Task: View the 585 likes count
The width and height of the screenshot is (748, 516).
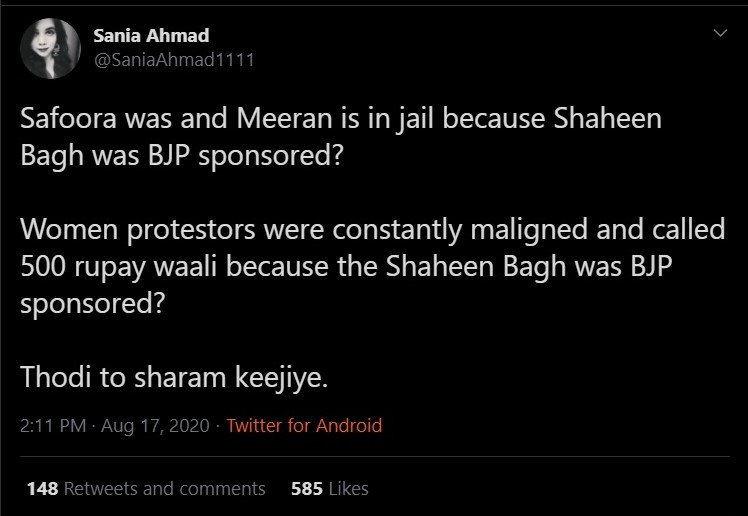Action: (305, 489)
